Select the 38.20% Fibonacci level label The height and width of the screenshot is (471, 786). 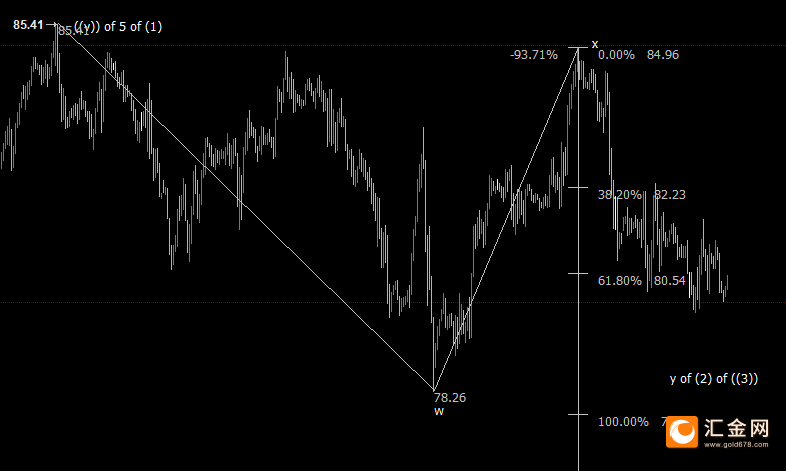(x=620, y=194)
